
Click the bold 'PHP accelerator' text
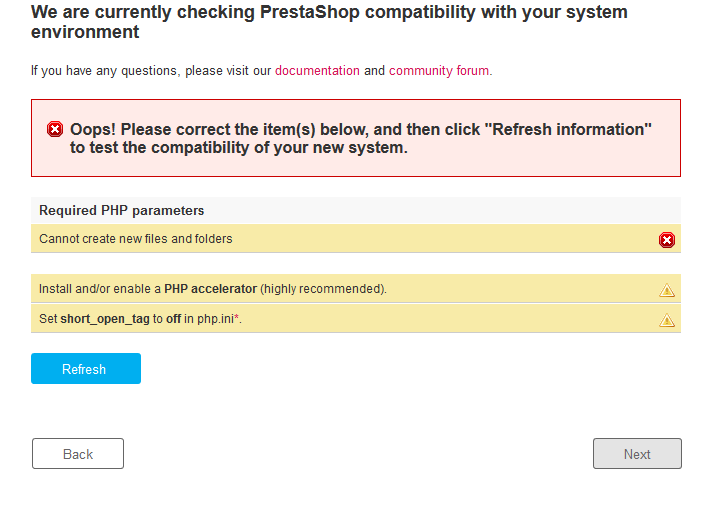pyautogui.click(x=210, y=289)
